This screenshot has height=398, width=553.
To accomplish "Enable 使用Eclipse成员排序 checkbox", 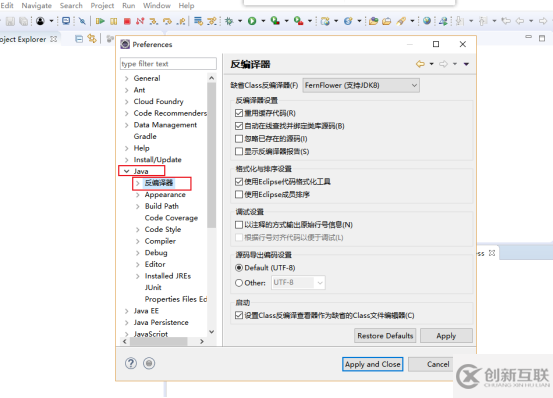I will (239, 194).
